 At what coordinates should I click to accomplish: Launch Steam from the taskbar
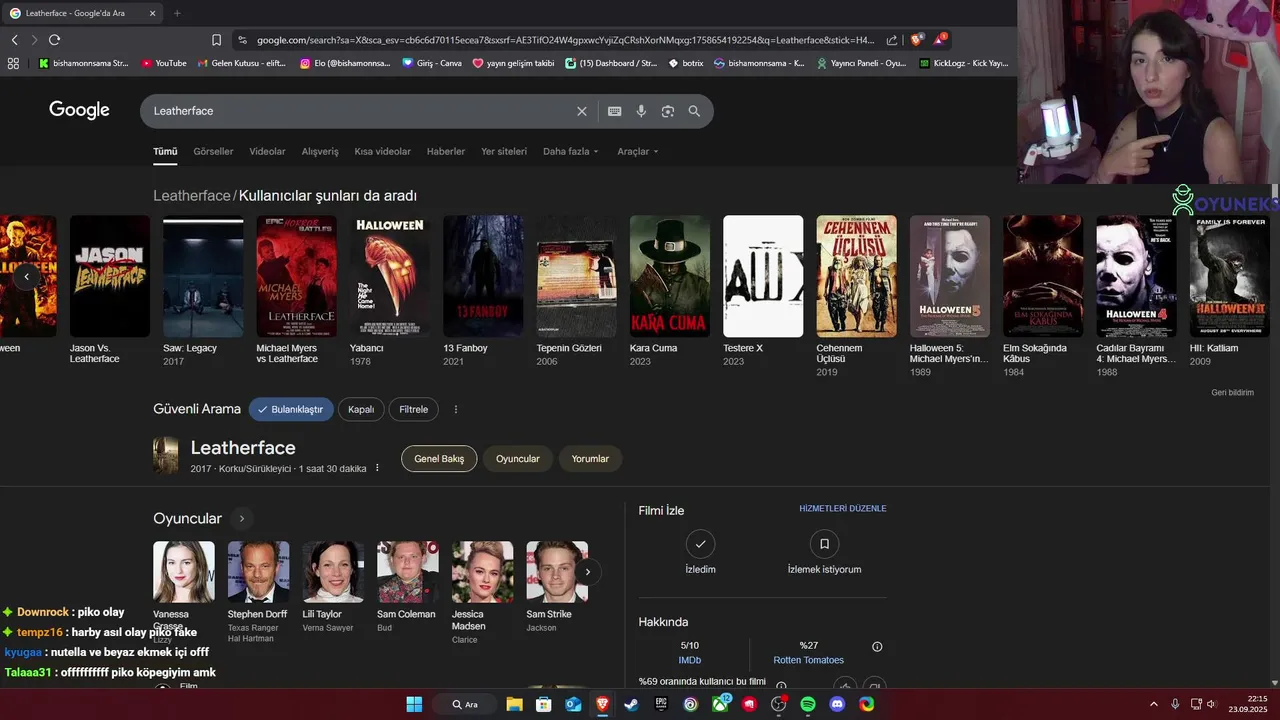click(631, 704)
